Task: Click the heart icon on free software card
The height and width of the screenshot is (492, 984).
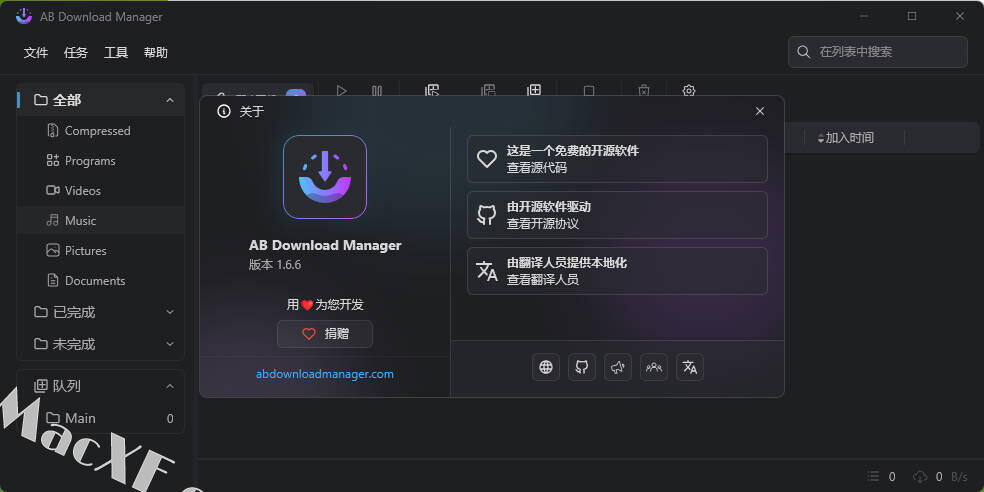Action: point(487,159)
